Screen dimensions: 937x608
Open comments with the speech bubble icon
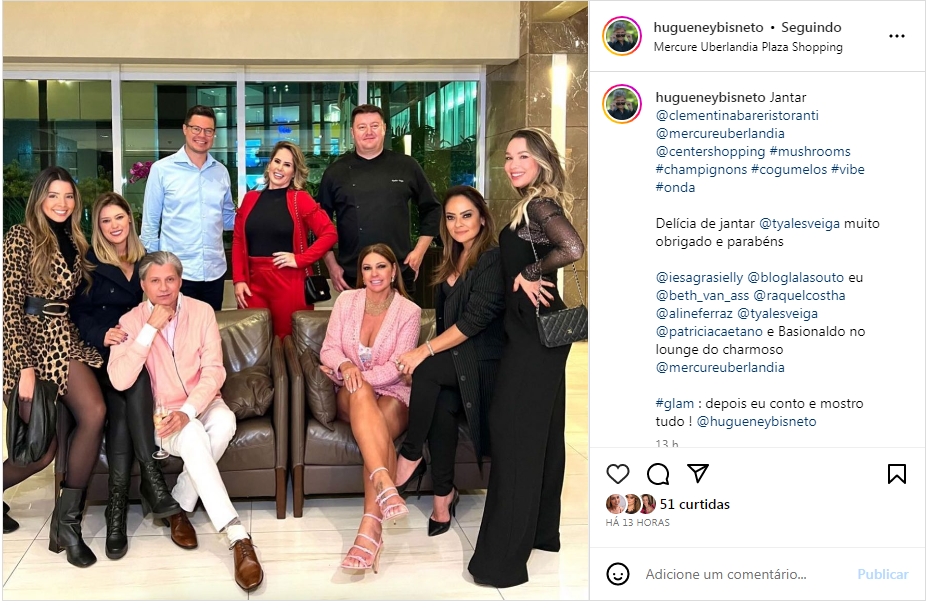pos(657,474)
